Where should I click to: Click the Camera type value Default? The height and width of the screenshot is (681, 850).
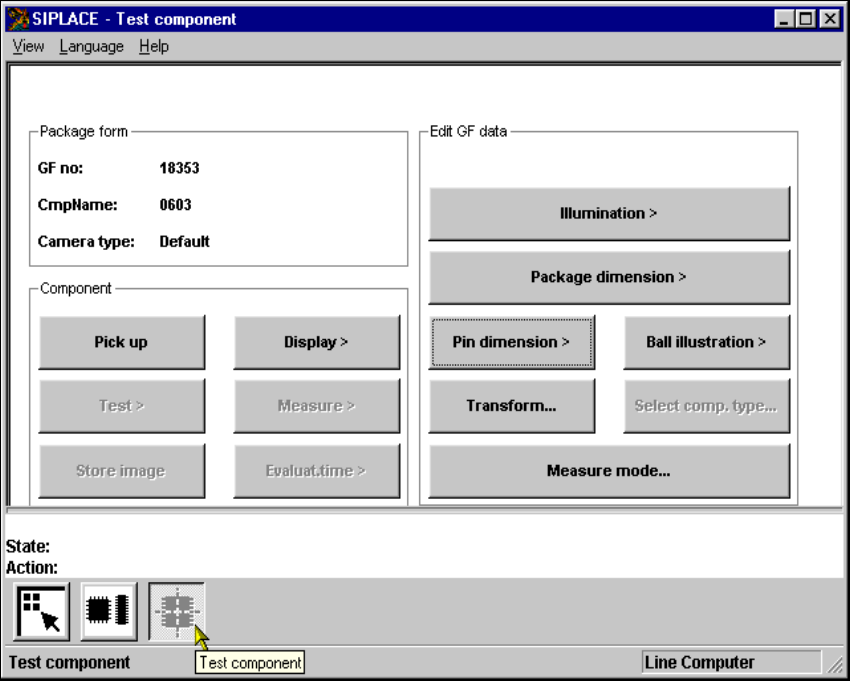tap(184, 242)
